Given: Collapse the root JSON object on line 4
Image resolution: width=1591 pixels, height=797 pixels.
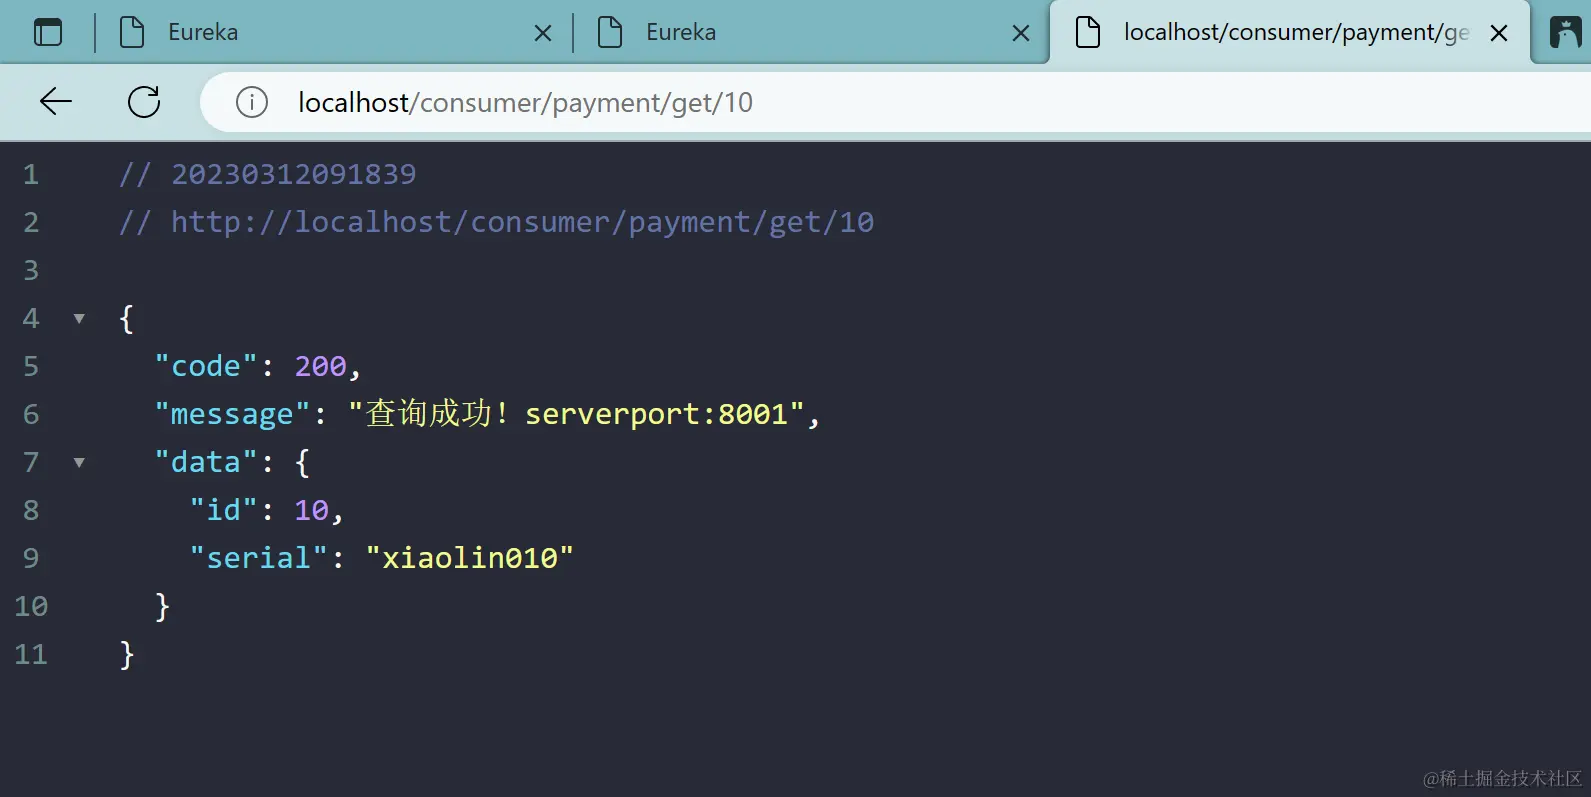Looking at the screenshot, I should 79,319.
